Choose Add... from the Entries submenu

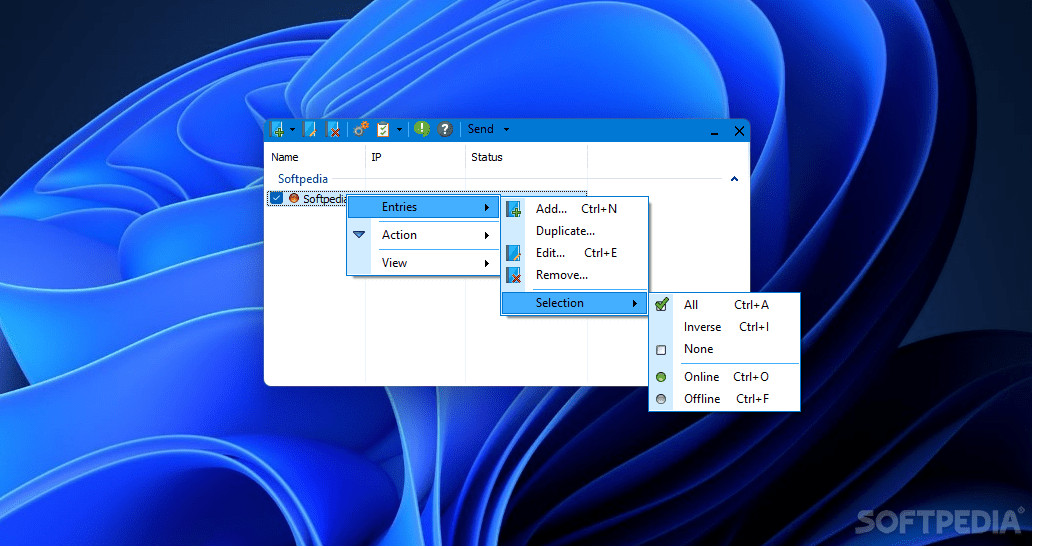pos(574,210)
